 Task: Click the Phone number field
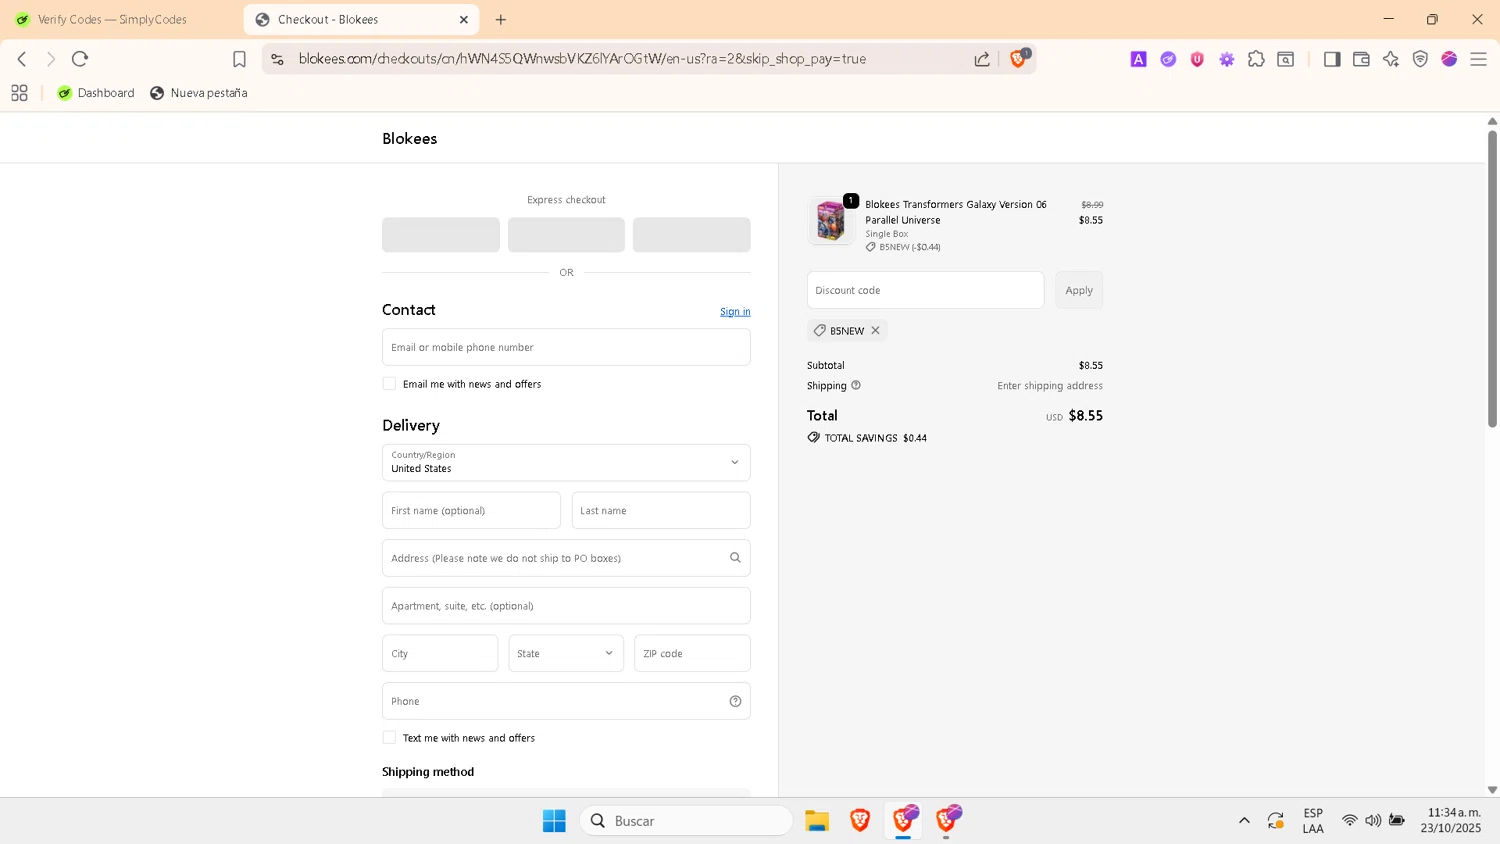tap(566, 701)
